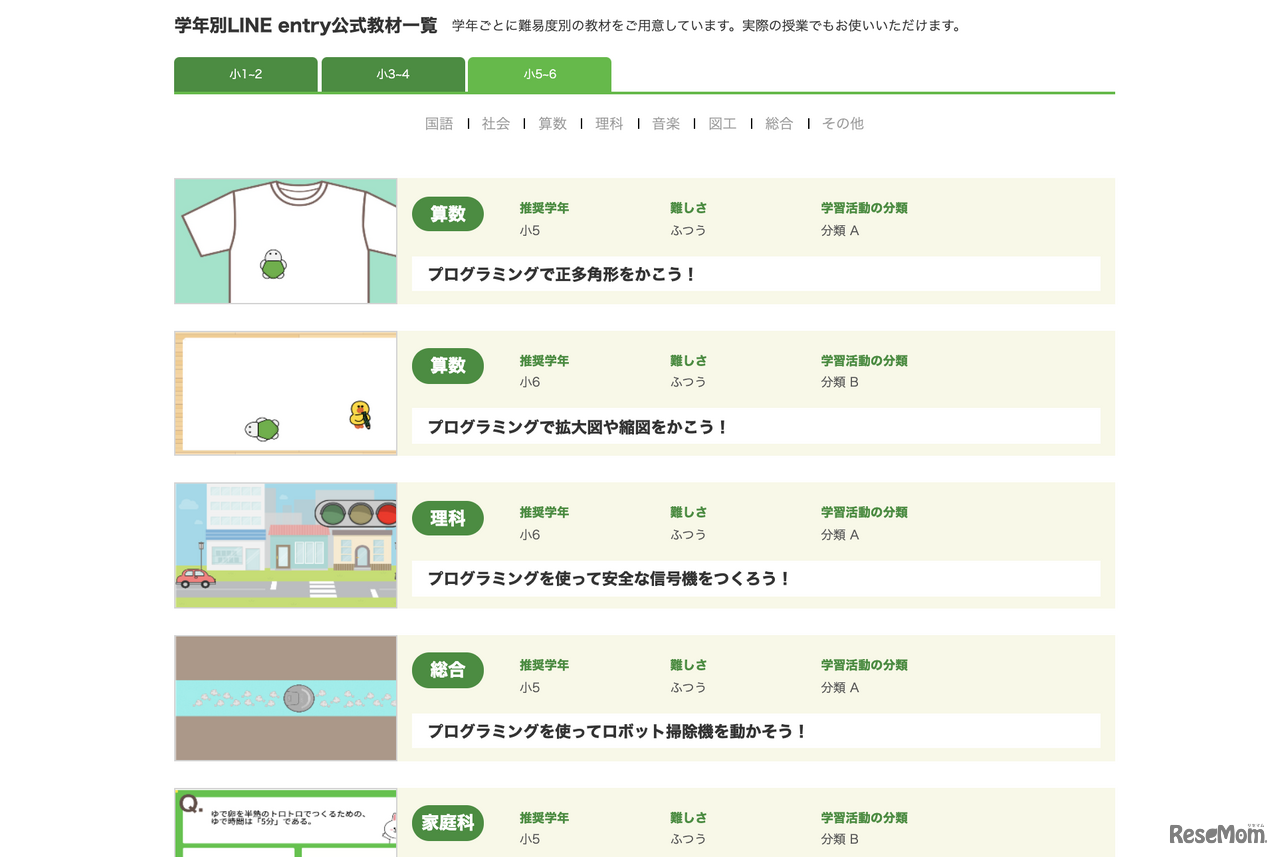Open the turtle and duck drawing thumbnail
The height and width of the screenshot is (857, 1280).
pyautogui.click(x=286, y=393)
